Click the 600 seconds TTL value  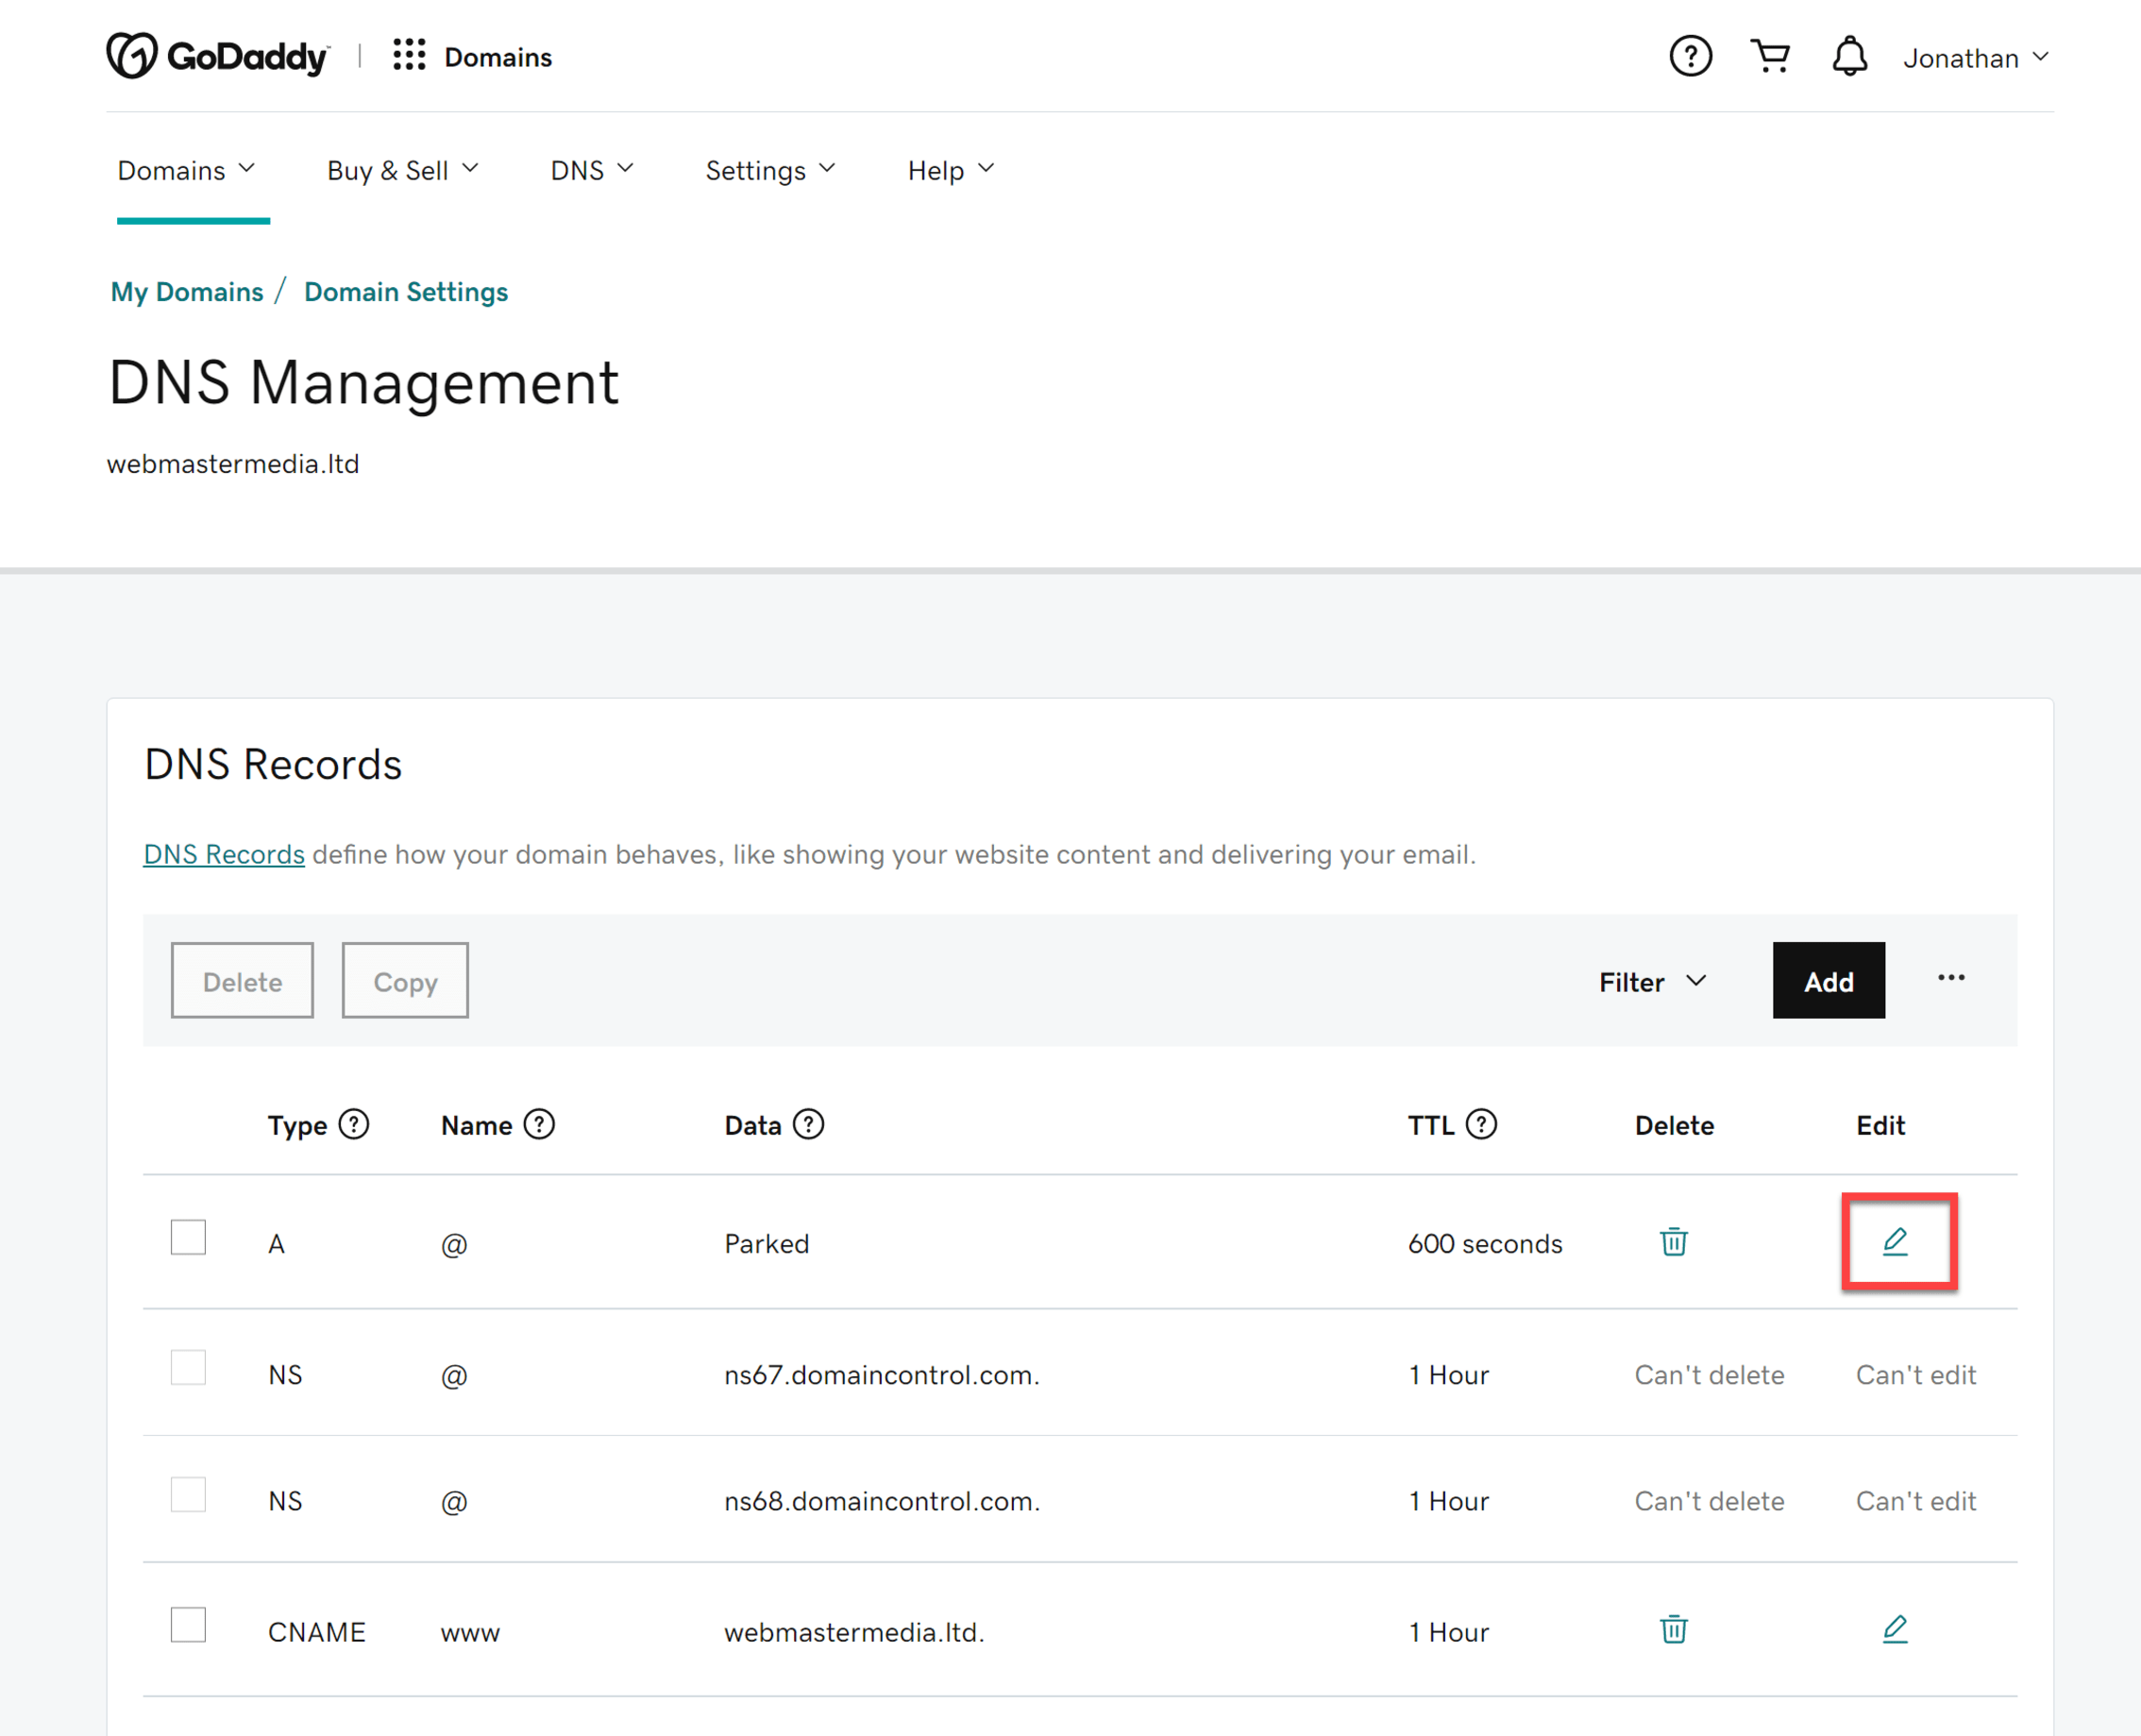click(1485, 1243)
